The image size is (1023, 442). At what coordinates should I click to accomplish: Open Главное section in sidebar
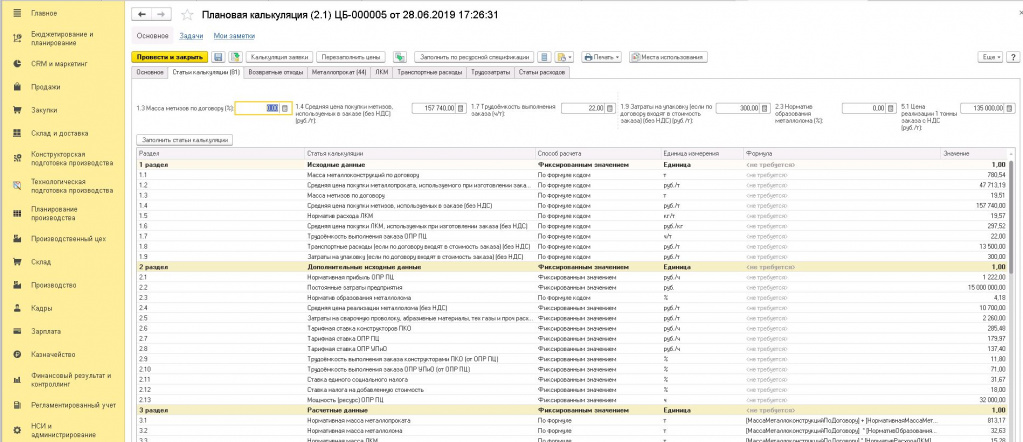[x=63, y=13]
